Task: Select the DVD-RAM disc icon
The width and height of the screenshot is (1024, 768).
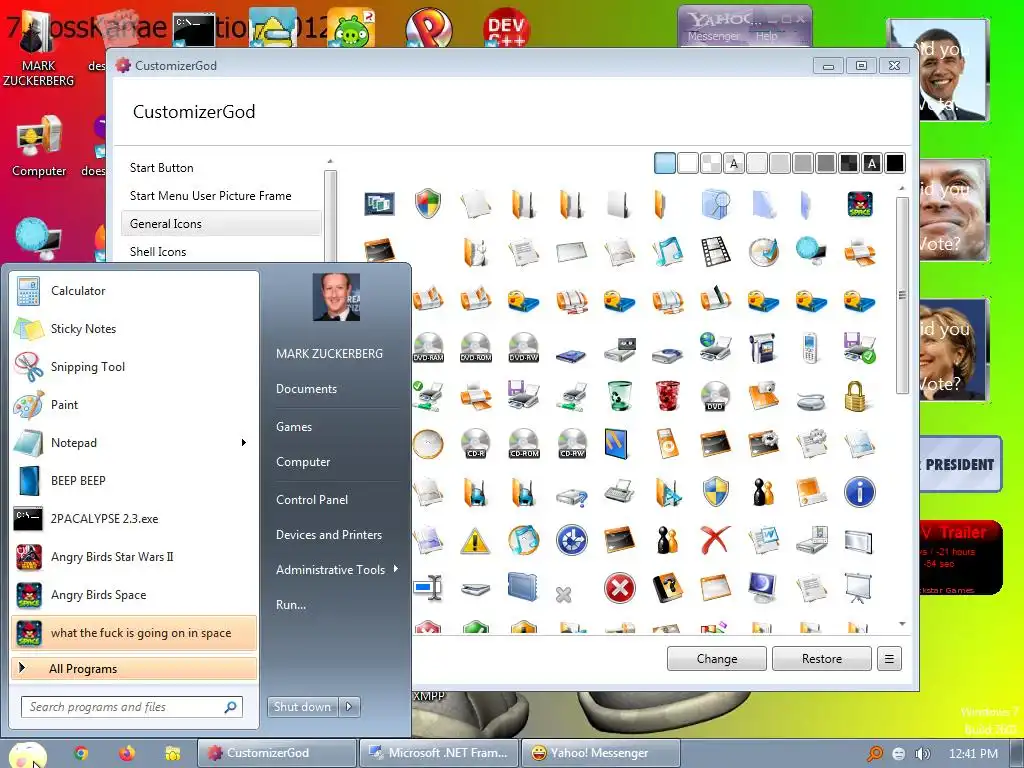Action: [x=428, y=347]
